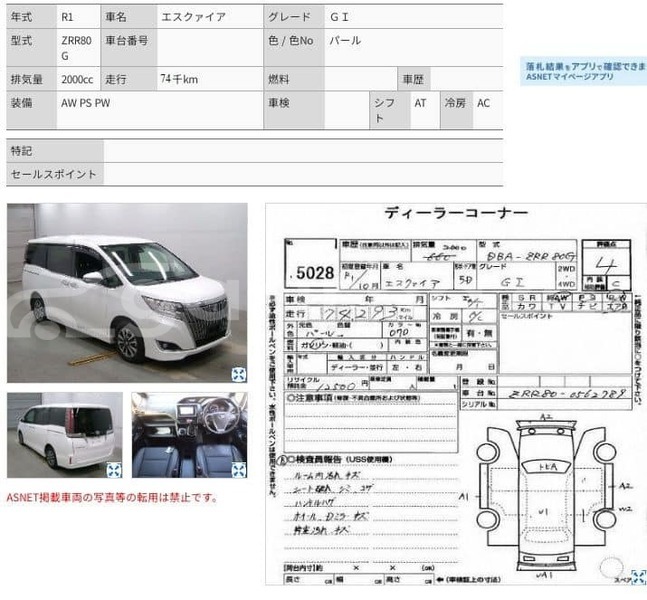
Task: Enlarge the rear view car photo
Action: (113, 470)
